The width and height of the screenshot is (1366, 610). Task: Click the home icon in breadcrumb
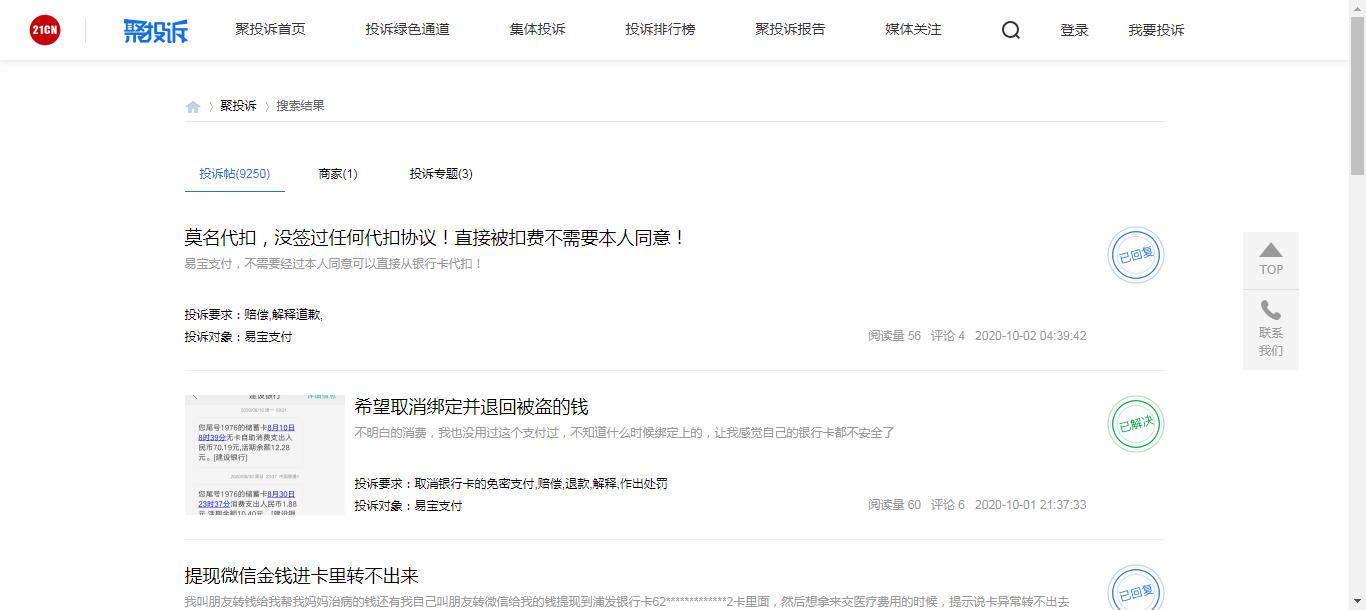coord(192,105)
